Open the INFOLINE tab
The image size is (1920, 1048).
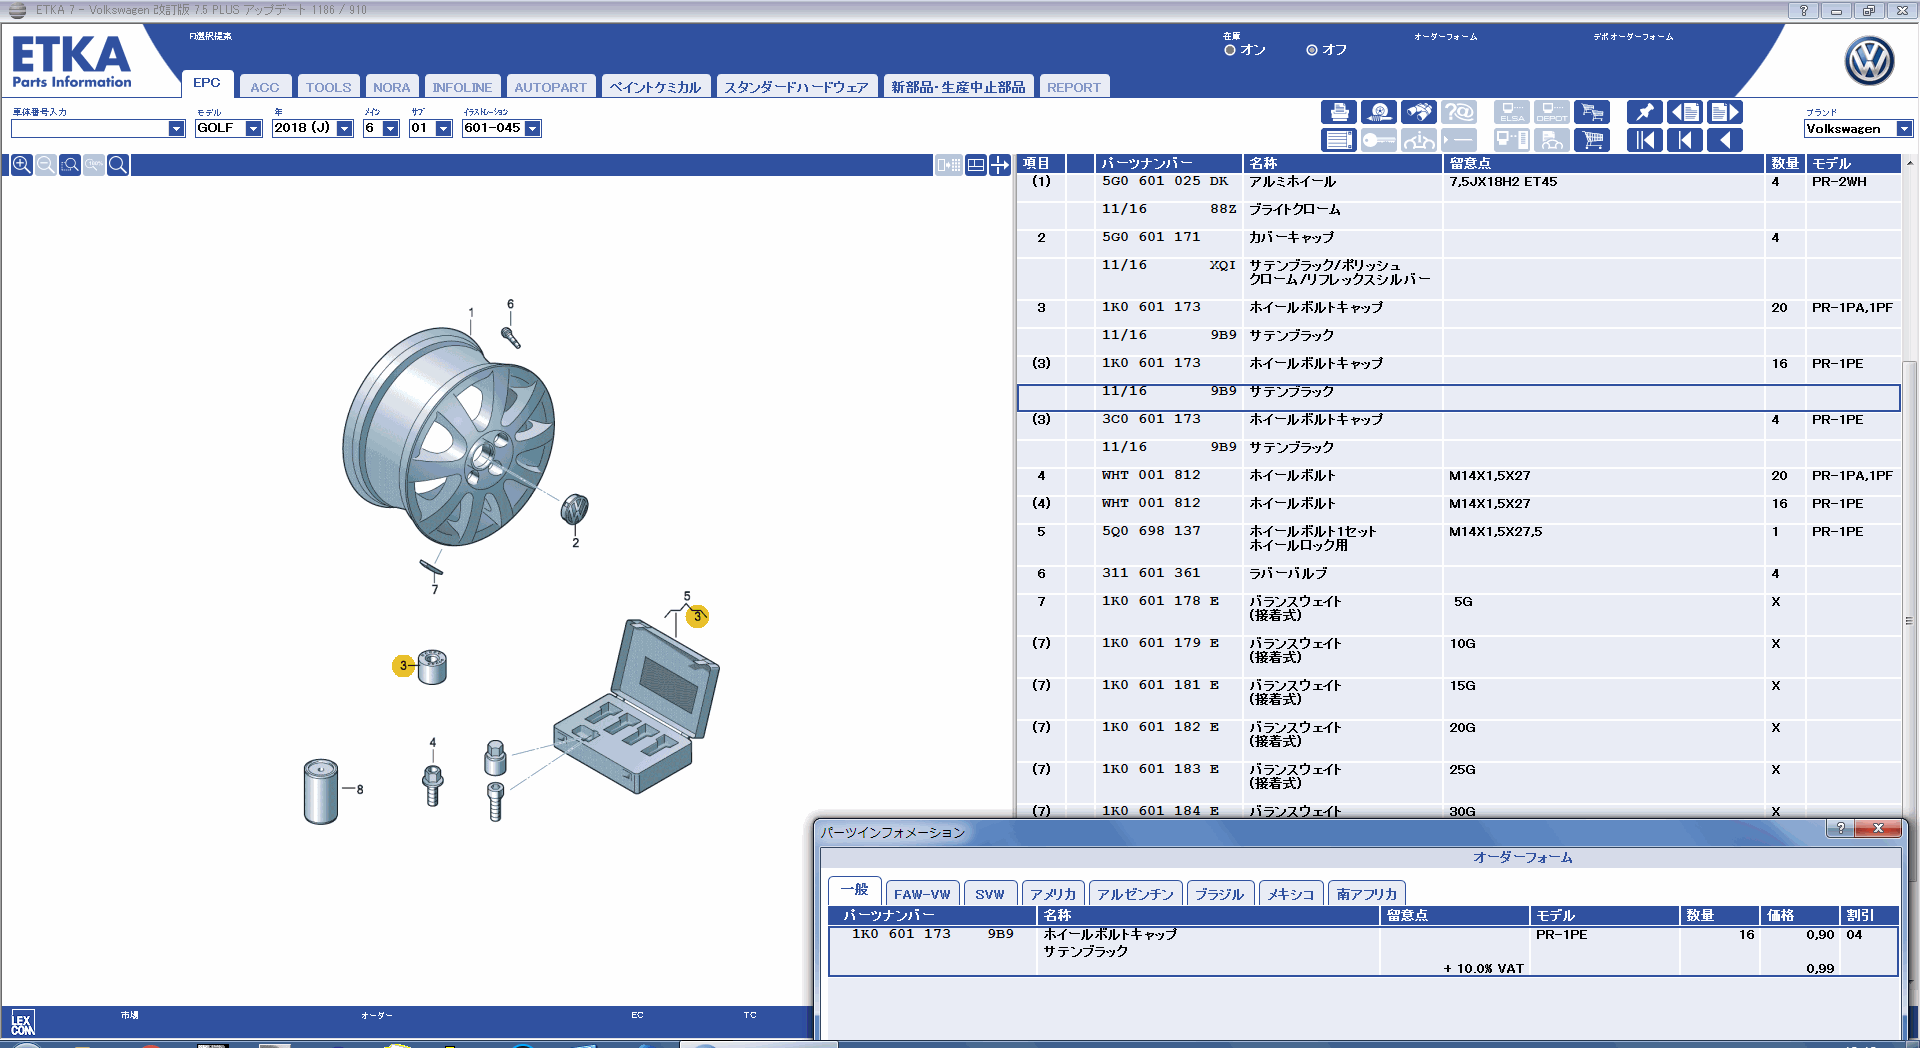coord(462,87)
